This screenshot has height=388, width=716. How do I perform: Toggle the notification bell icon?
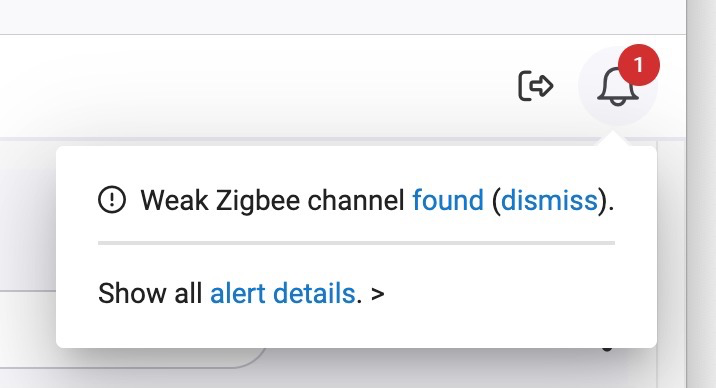pos(618,85)
